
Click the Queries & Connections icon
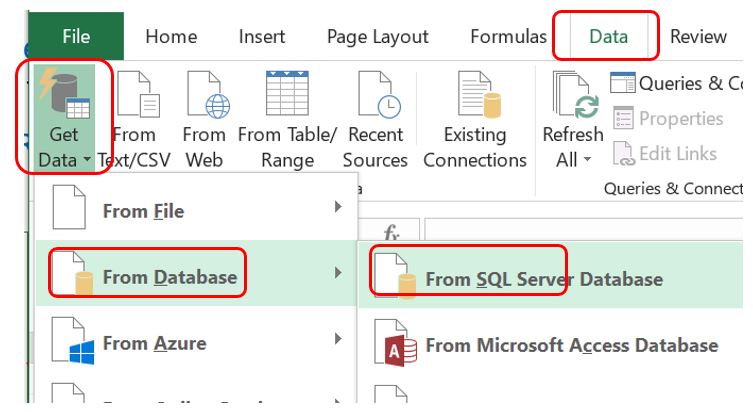(623, 84)
